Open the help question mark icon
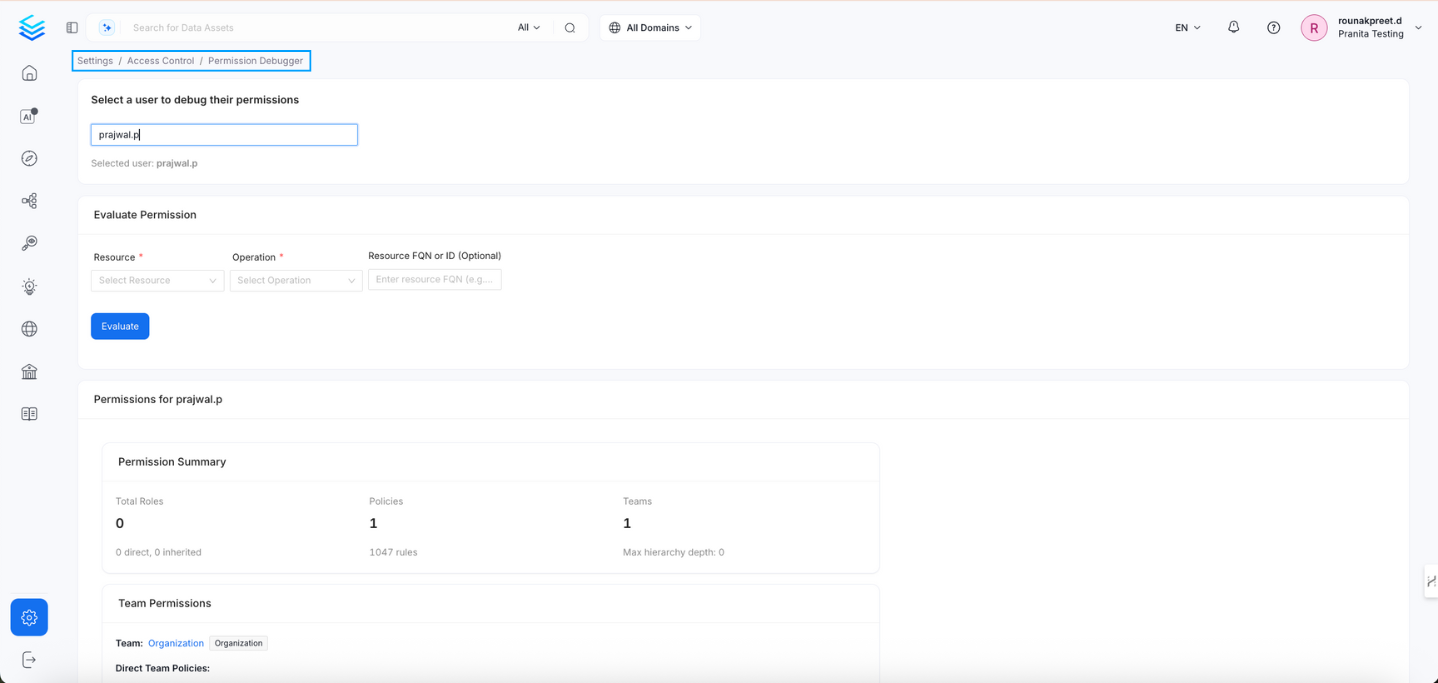Screen dimensions: 1438x683 click(1273, 27)
